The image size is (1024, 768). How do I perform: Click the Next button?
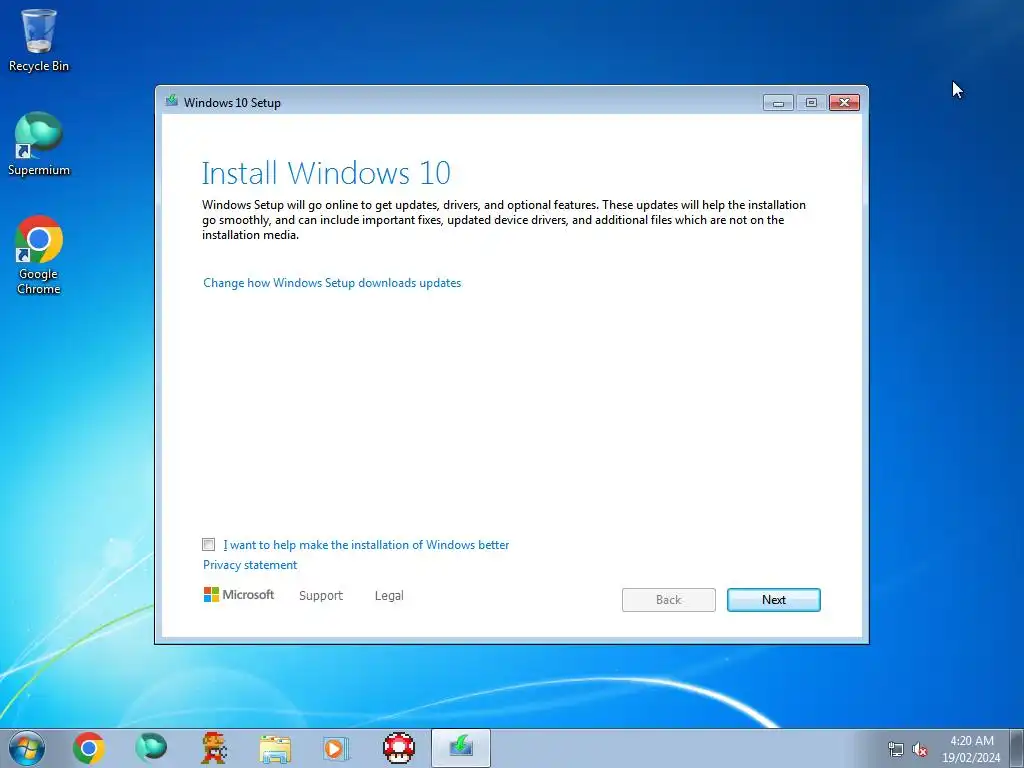click(774, 600)
